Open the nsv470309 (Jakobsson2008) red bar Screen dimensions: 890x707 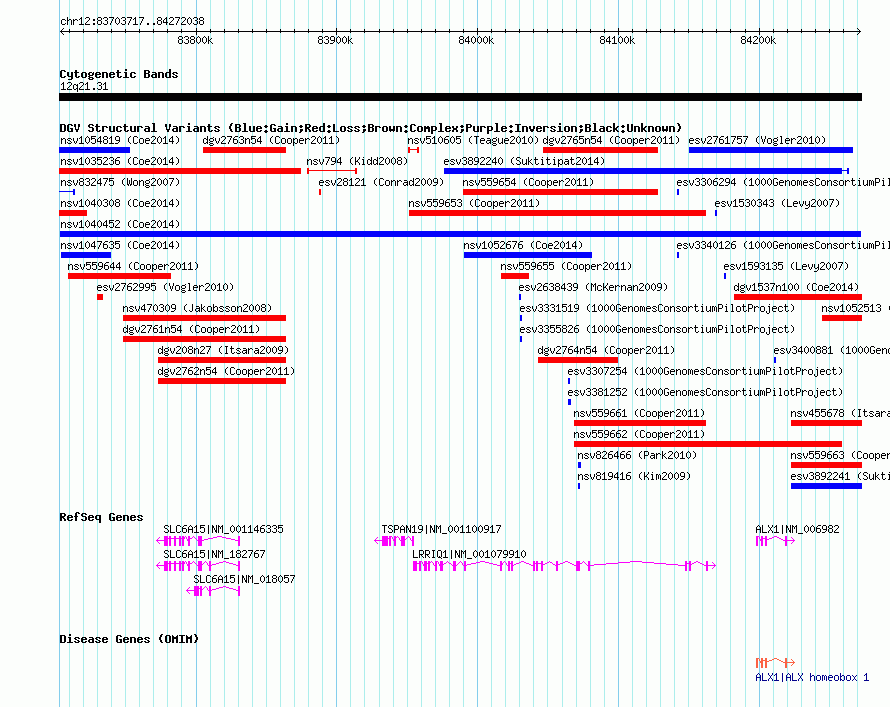coord(204,318)
